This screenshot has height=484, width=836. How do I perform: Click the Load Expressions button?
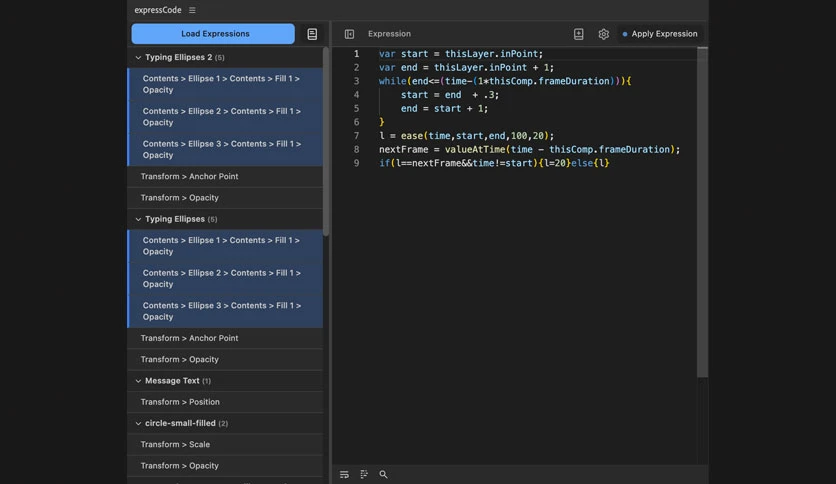click(x=213, y=34)
